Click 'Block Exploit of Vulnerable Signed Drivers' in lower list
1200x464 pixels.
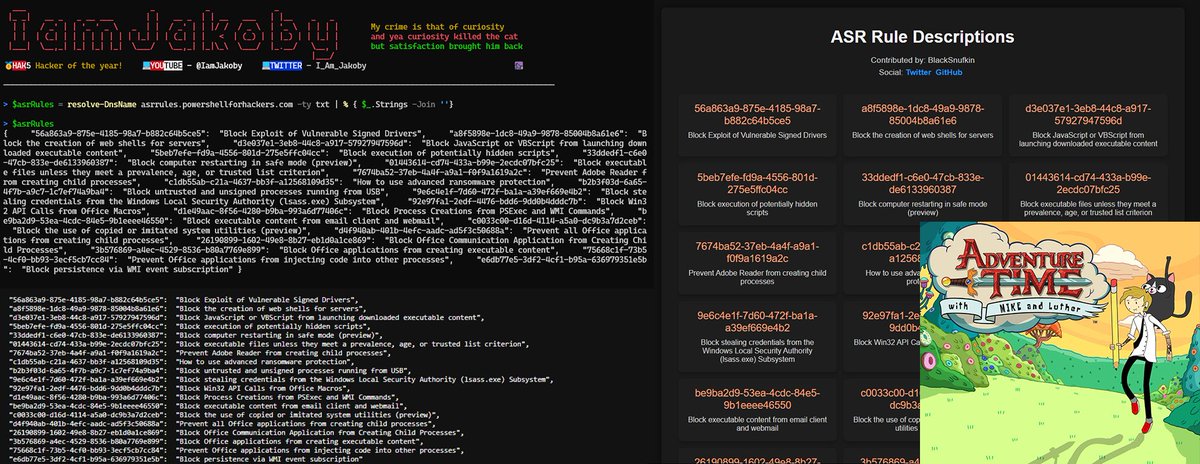pos(267,299)
